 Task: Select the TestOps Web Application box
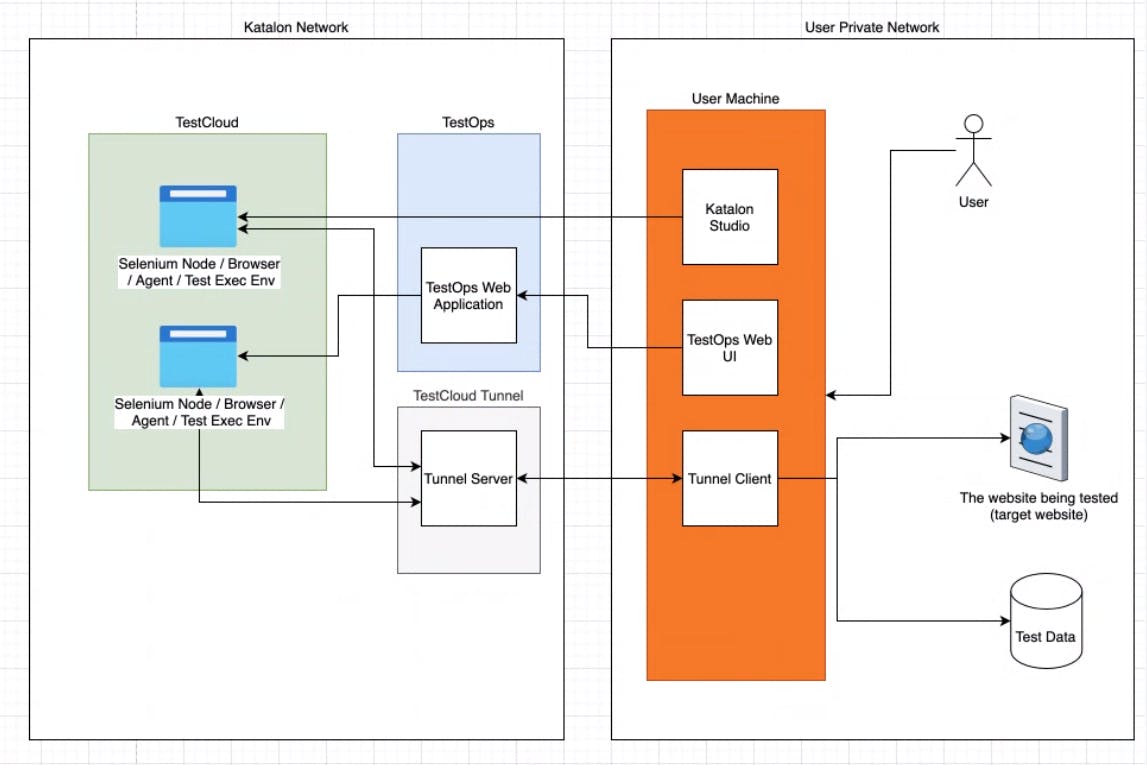coord(468,295)
